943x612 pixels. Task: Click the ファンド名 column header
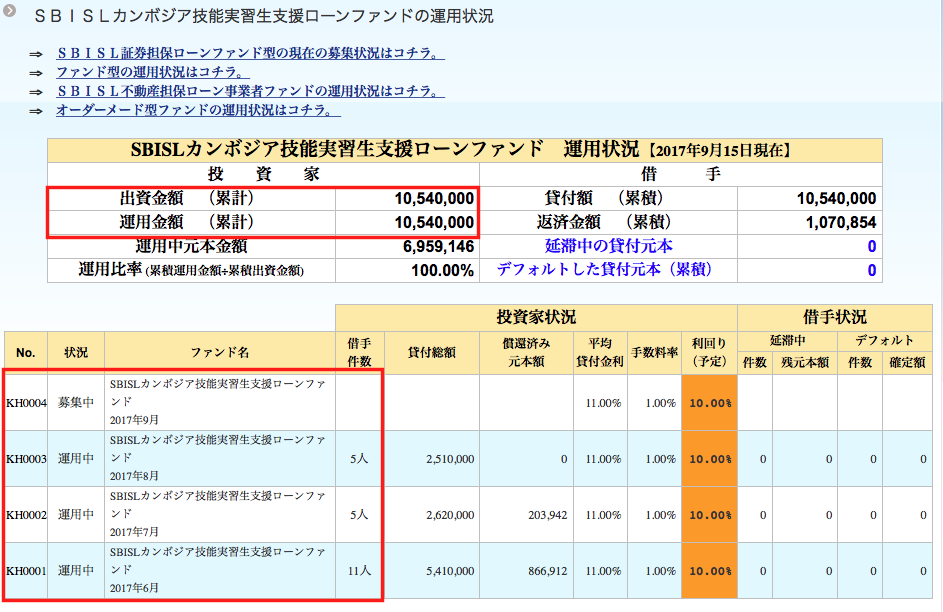(x=220, y=353)
